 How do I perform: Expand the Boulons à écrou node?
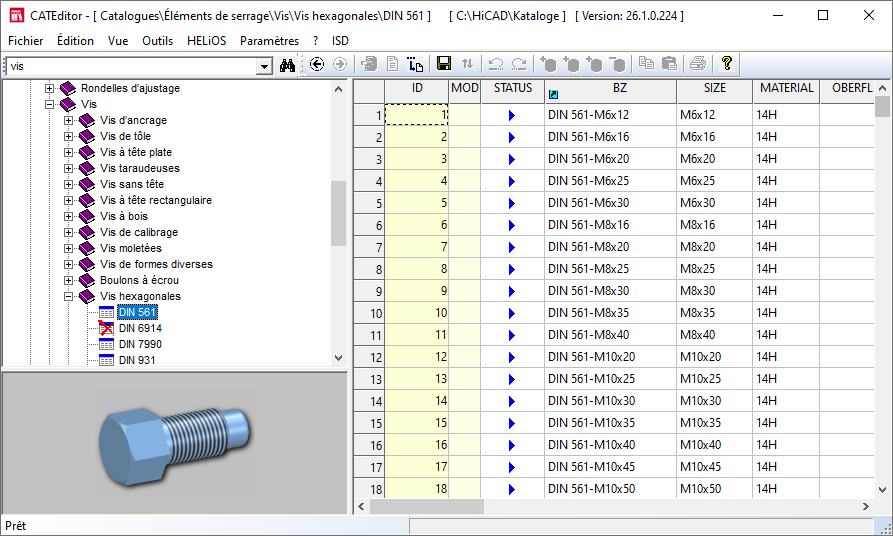point(69,281)
